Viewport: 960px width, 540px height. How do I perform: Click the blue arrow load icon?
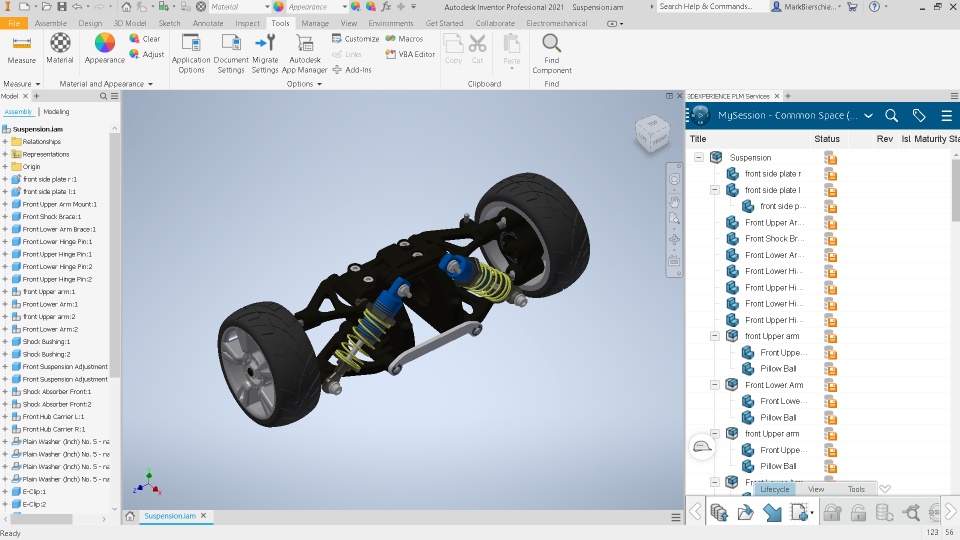[x=772, y=512]
